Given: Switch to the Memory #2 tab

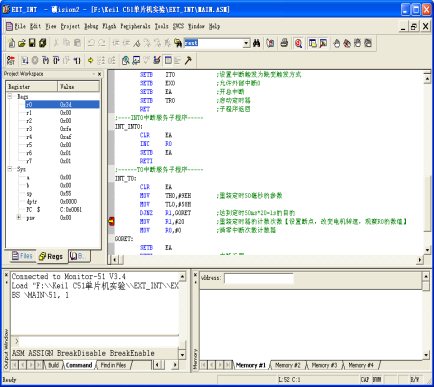Looking at the screenshot, I should pyautogui.click(x=287, y=365).
